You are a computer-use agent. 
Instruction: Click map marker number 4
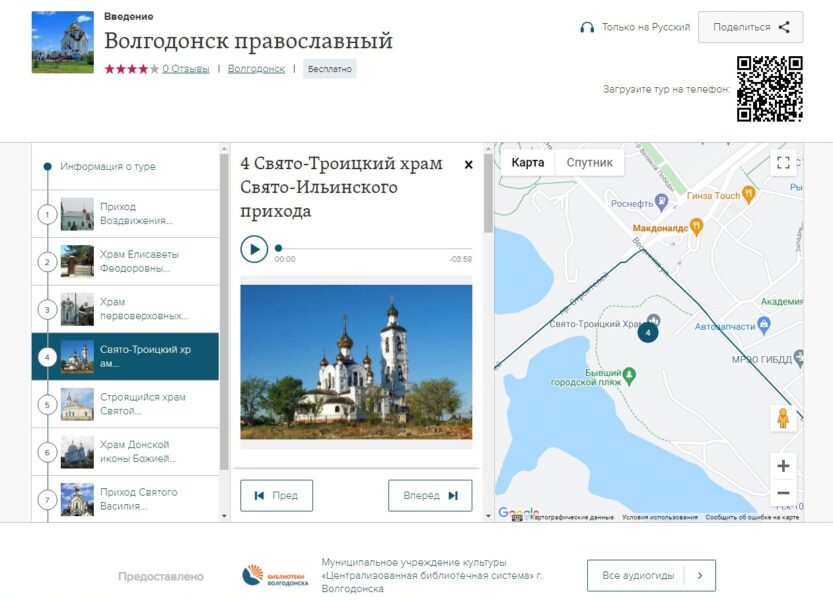point(648,332)
